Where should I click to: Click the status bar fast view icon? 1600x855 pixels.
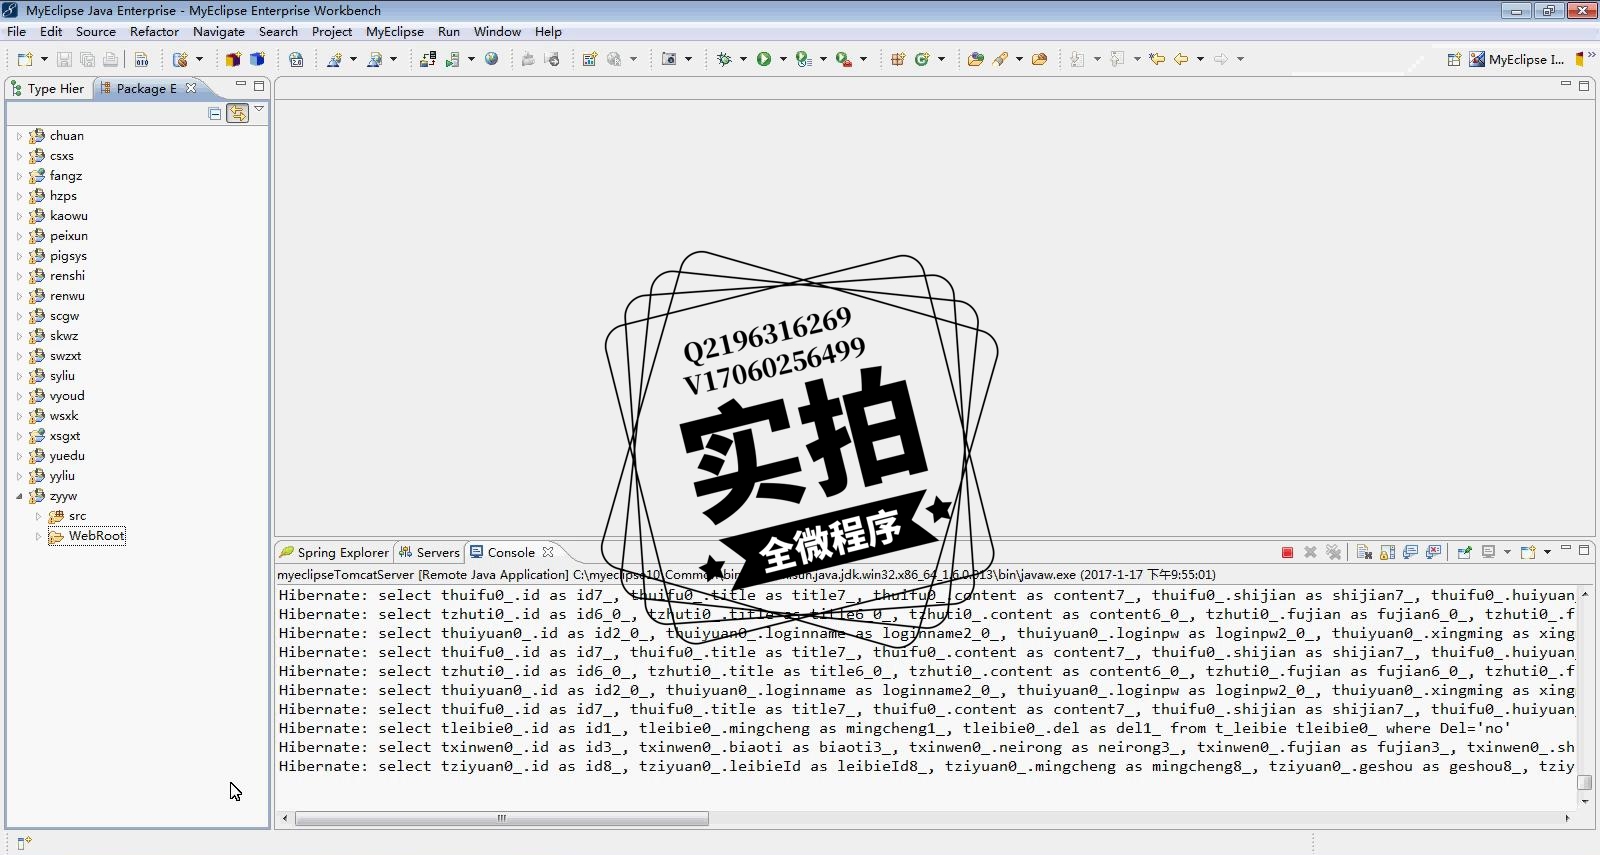[x=24, y=843]
